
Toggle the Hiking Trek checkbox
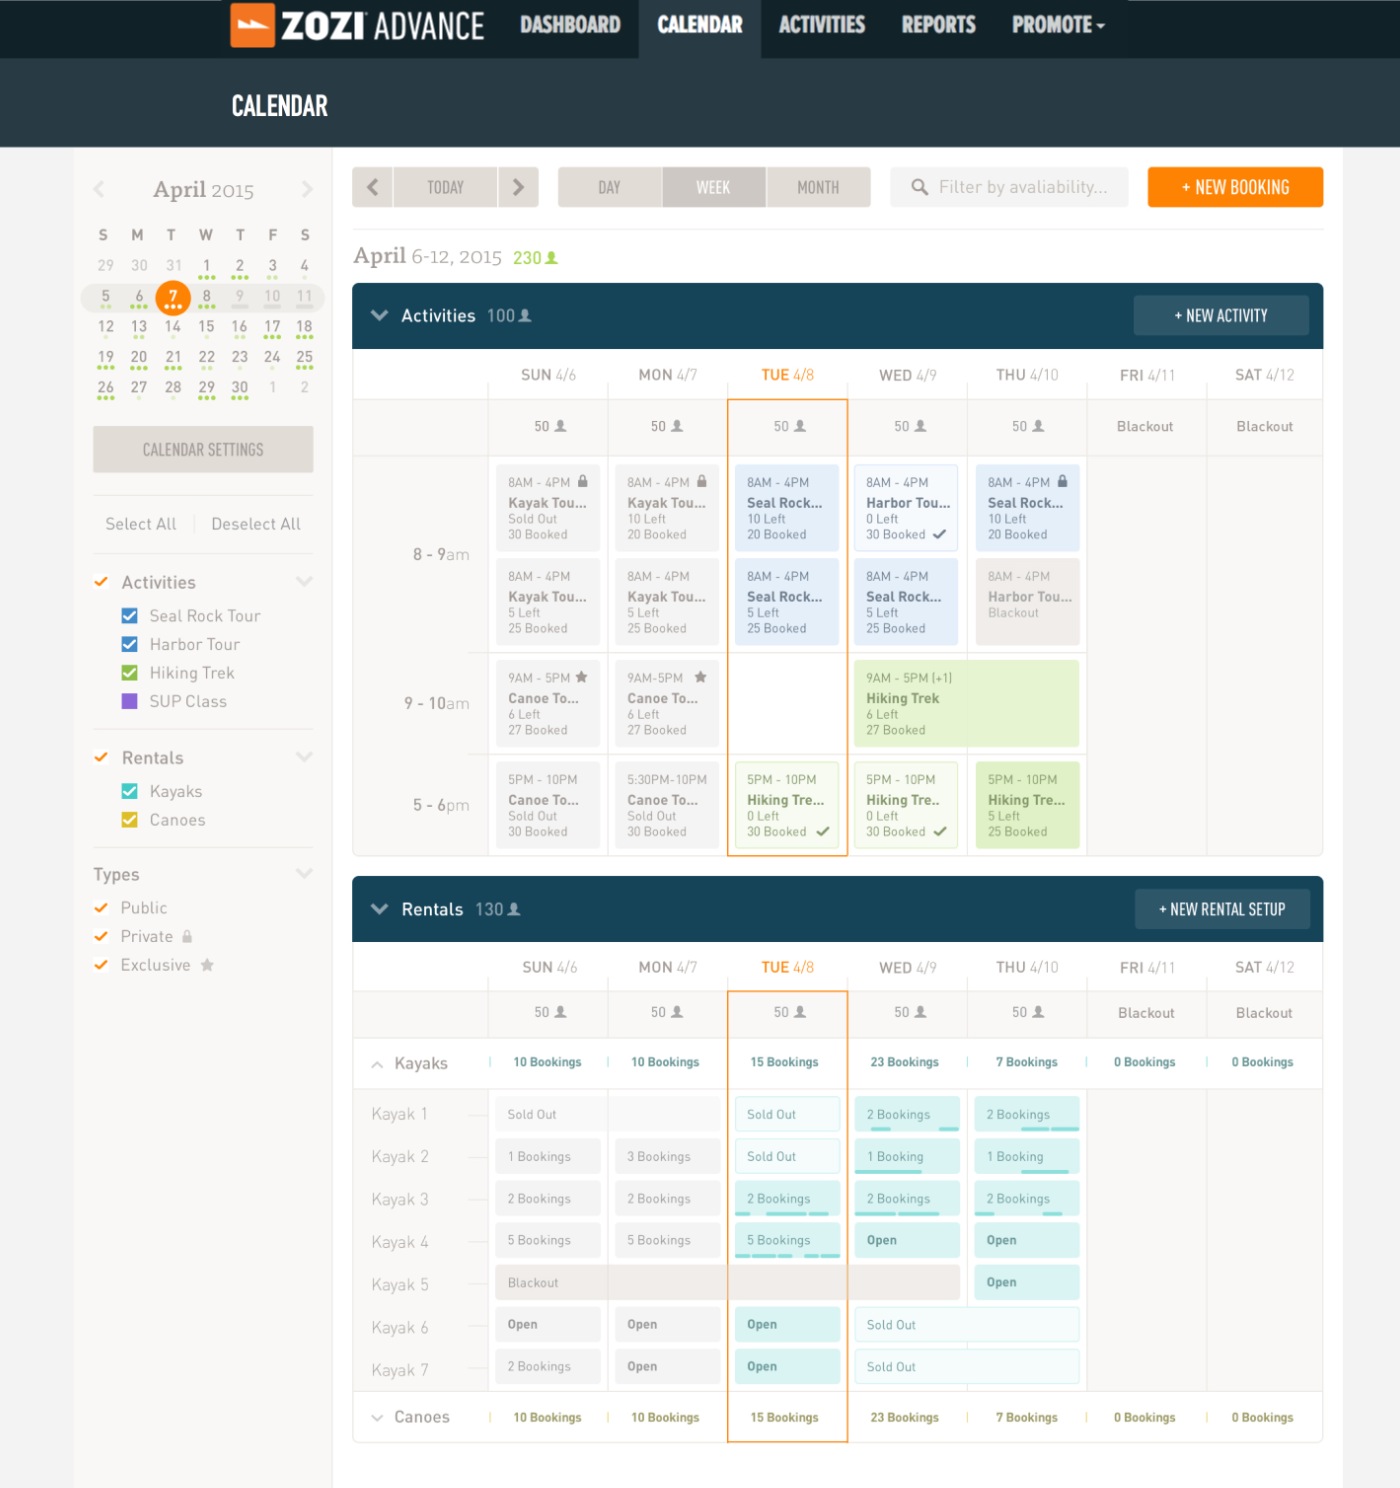coord(130,673)
